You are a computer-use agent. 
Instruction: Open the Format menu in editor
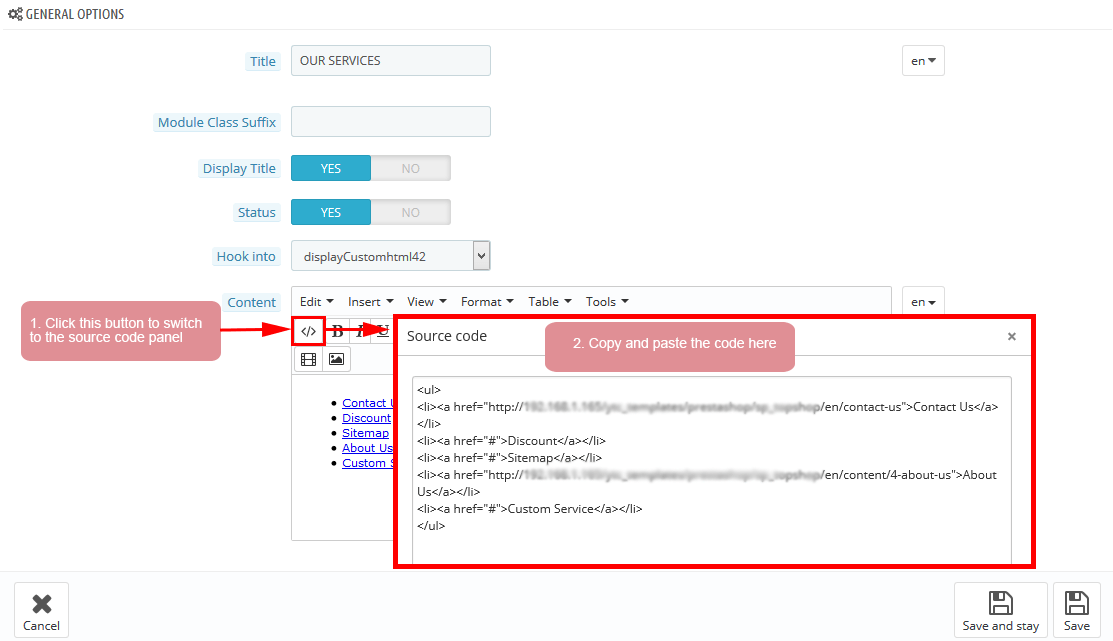[487, 302]
